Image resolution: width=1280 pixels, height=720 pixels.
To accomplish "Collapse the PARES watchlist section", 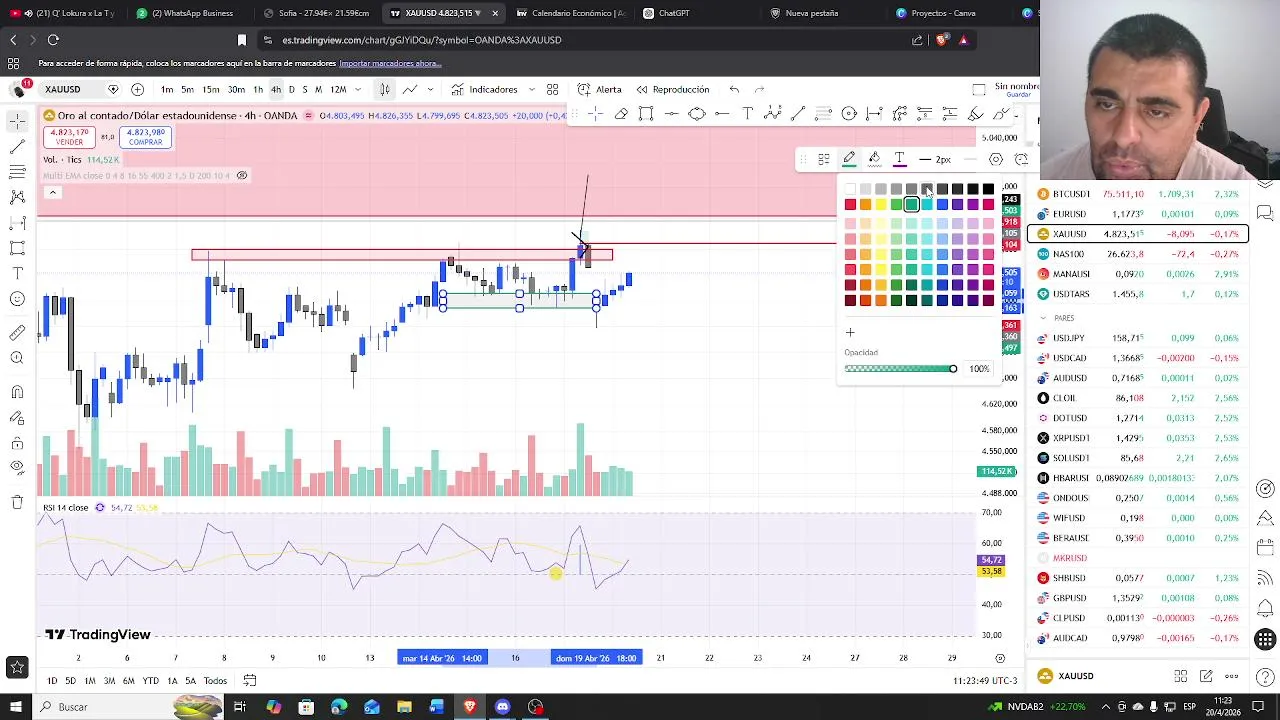I will click(x=1044, y=318).
